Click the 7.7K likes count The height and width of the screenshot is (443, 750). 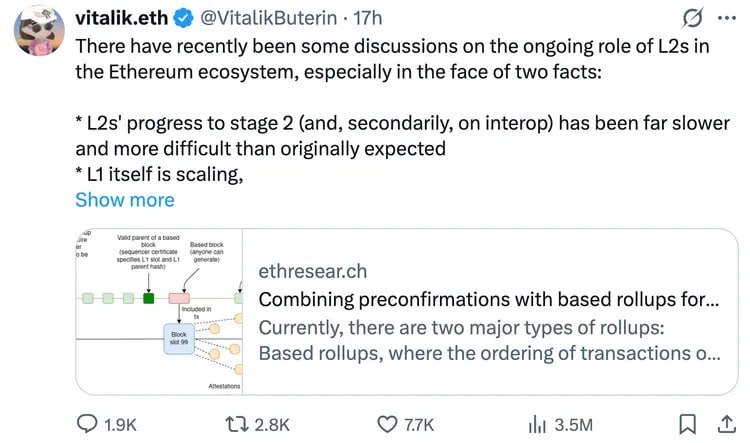418,425
